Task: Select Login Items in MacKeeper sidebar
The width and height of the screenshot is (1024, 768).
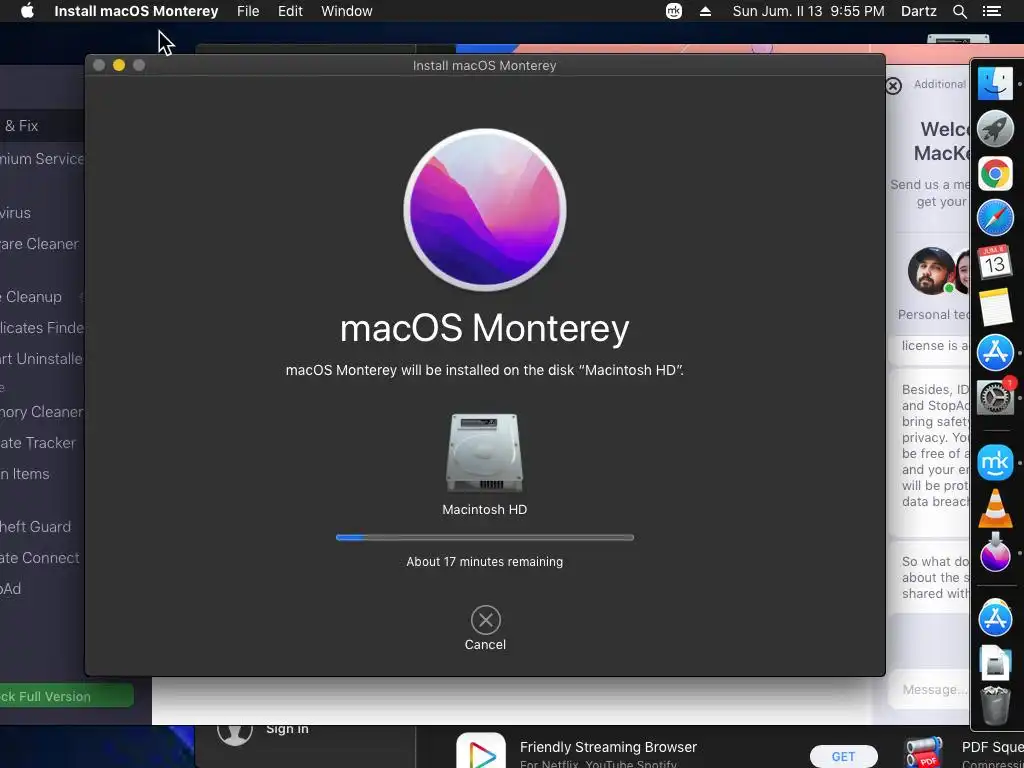Action: click(x=25, y=474)
